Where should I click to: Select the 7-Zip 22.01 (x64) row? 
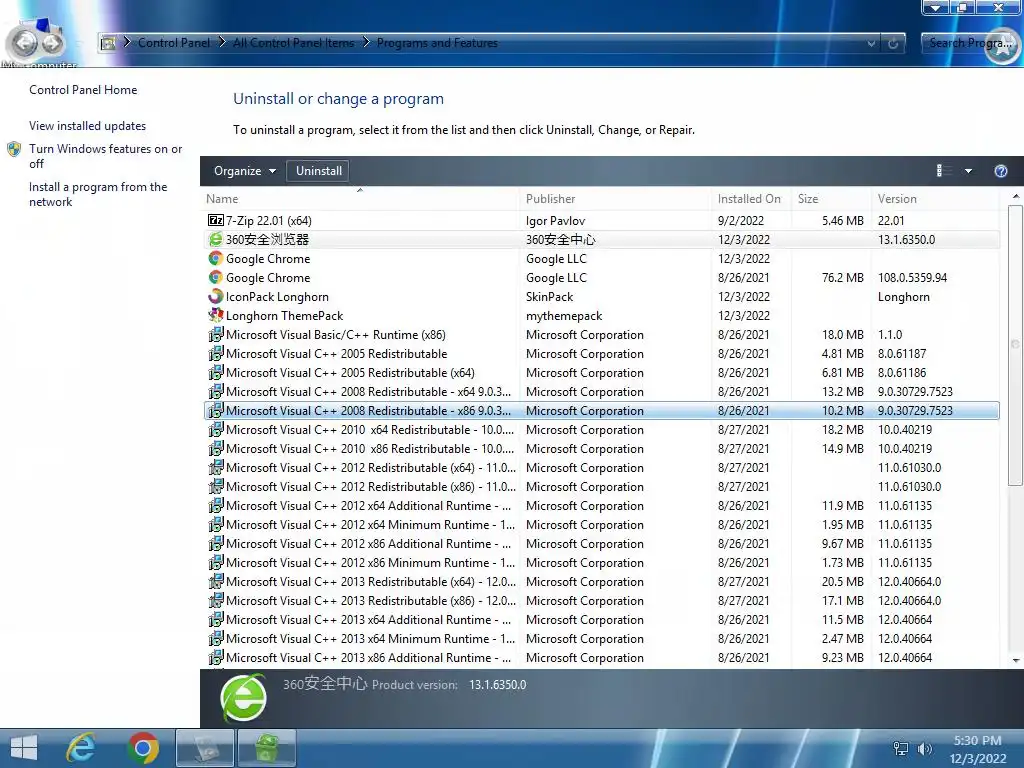[601, 221]
